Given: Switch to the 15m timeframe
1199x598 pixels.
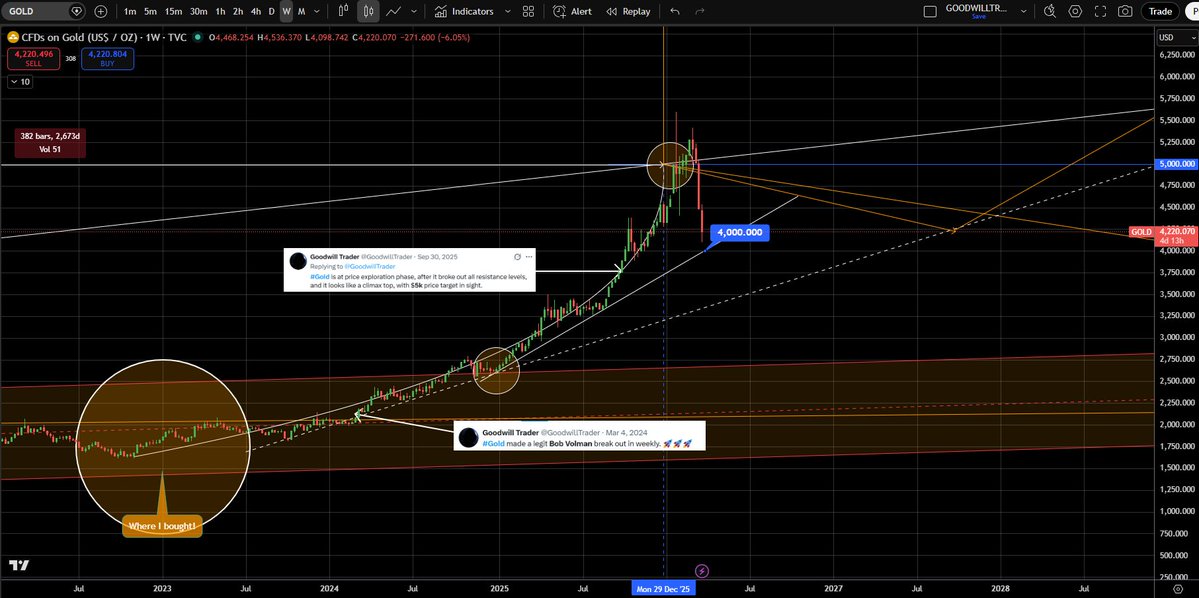Looking at the screenshot, I should pos(174,11).
